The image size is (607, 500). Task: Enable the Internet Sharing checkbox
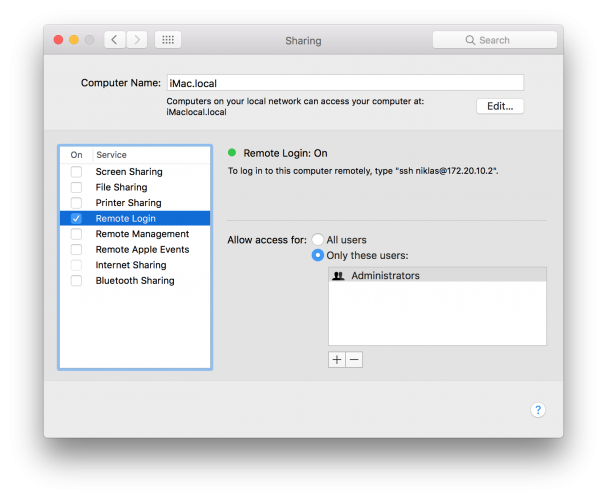pos(76,265)
